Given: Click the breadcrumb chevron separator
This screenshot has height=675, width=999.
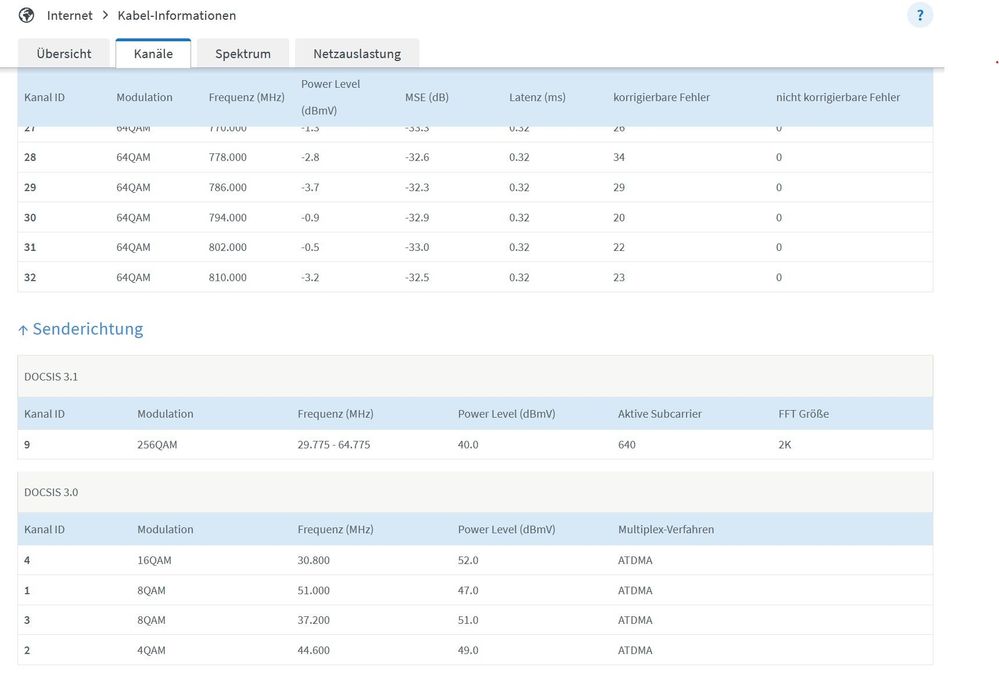Looking at the screenshot, I should pos(105,15).
